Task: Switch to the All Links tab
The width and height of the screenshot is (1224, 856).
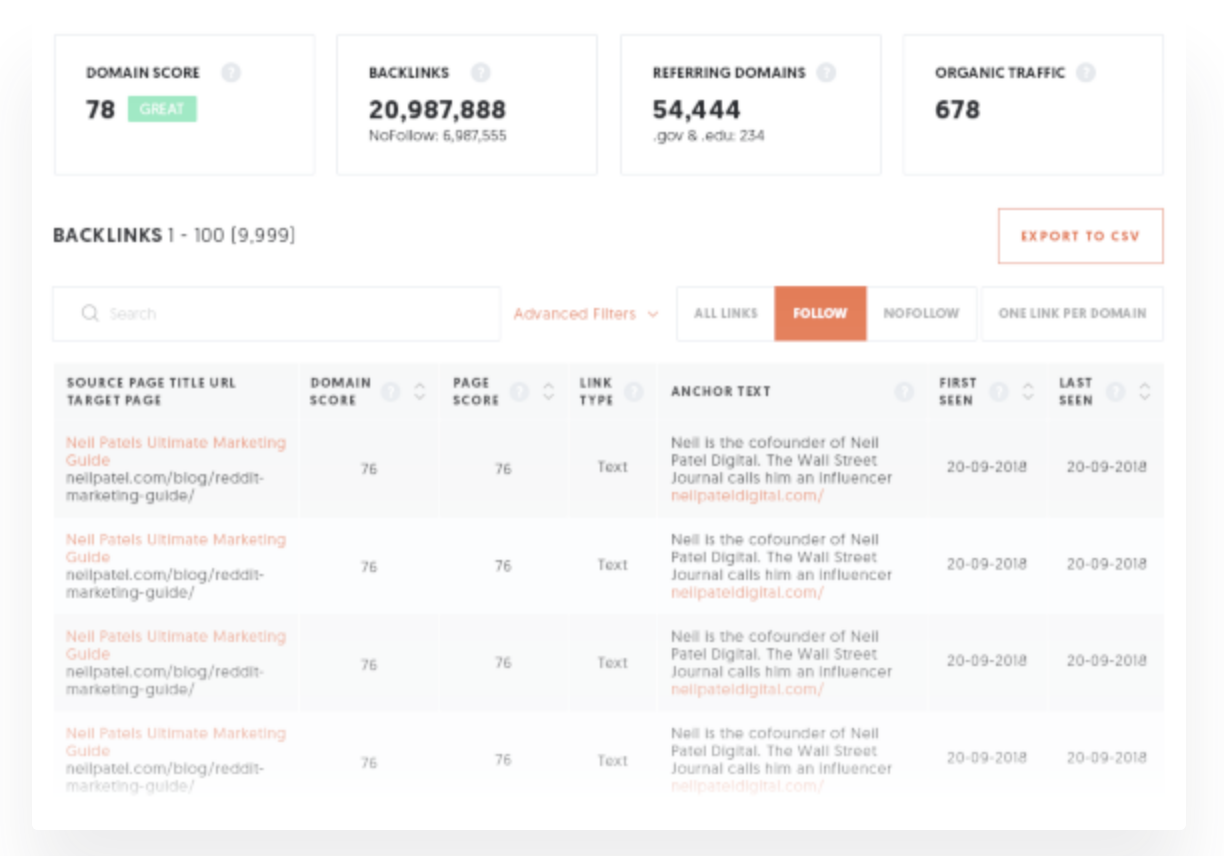Action: tap(726, 314)
